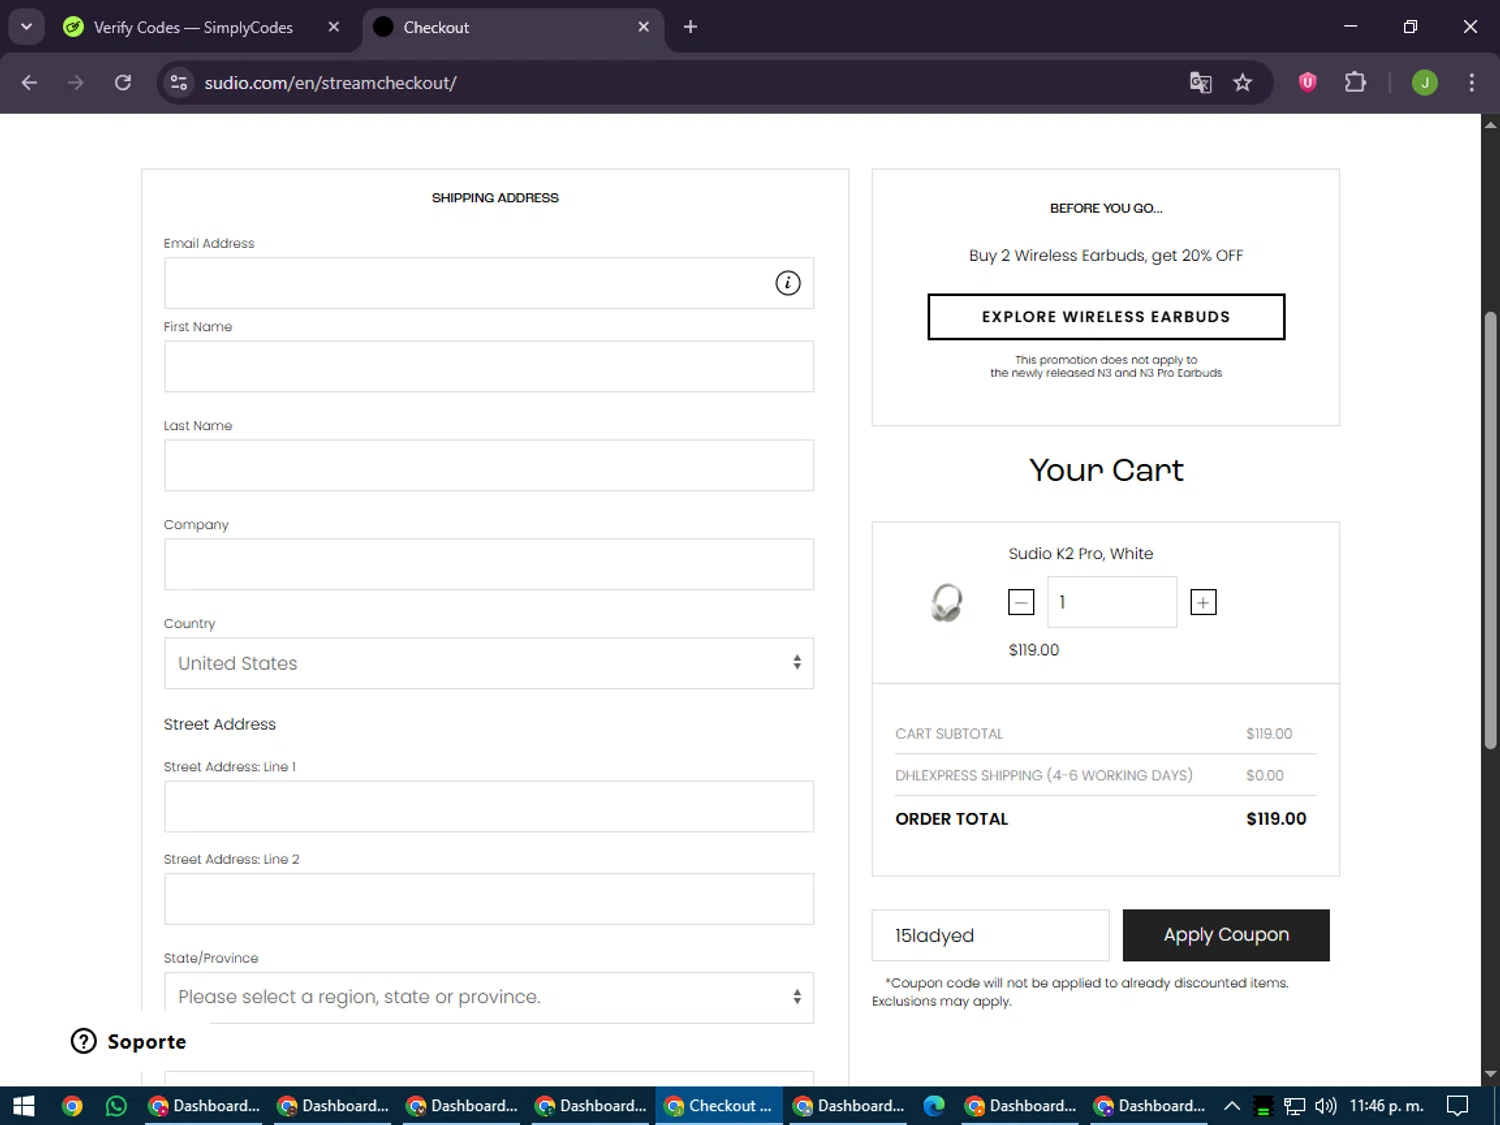Click the browser forward arrow
Image resolution: width=1500 pixels, height=1125 pixels.
click(76, 83)
